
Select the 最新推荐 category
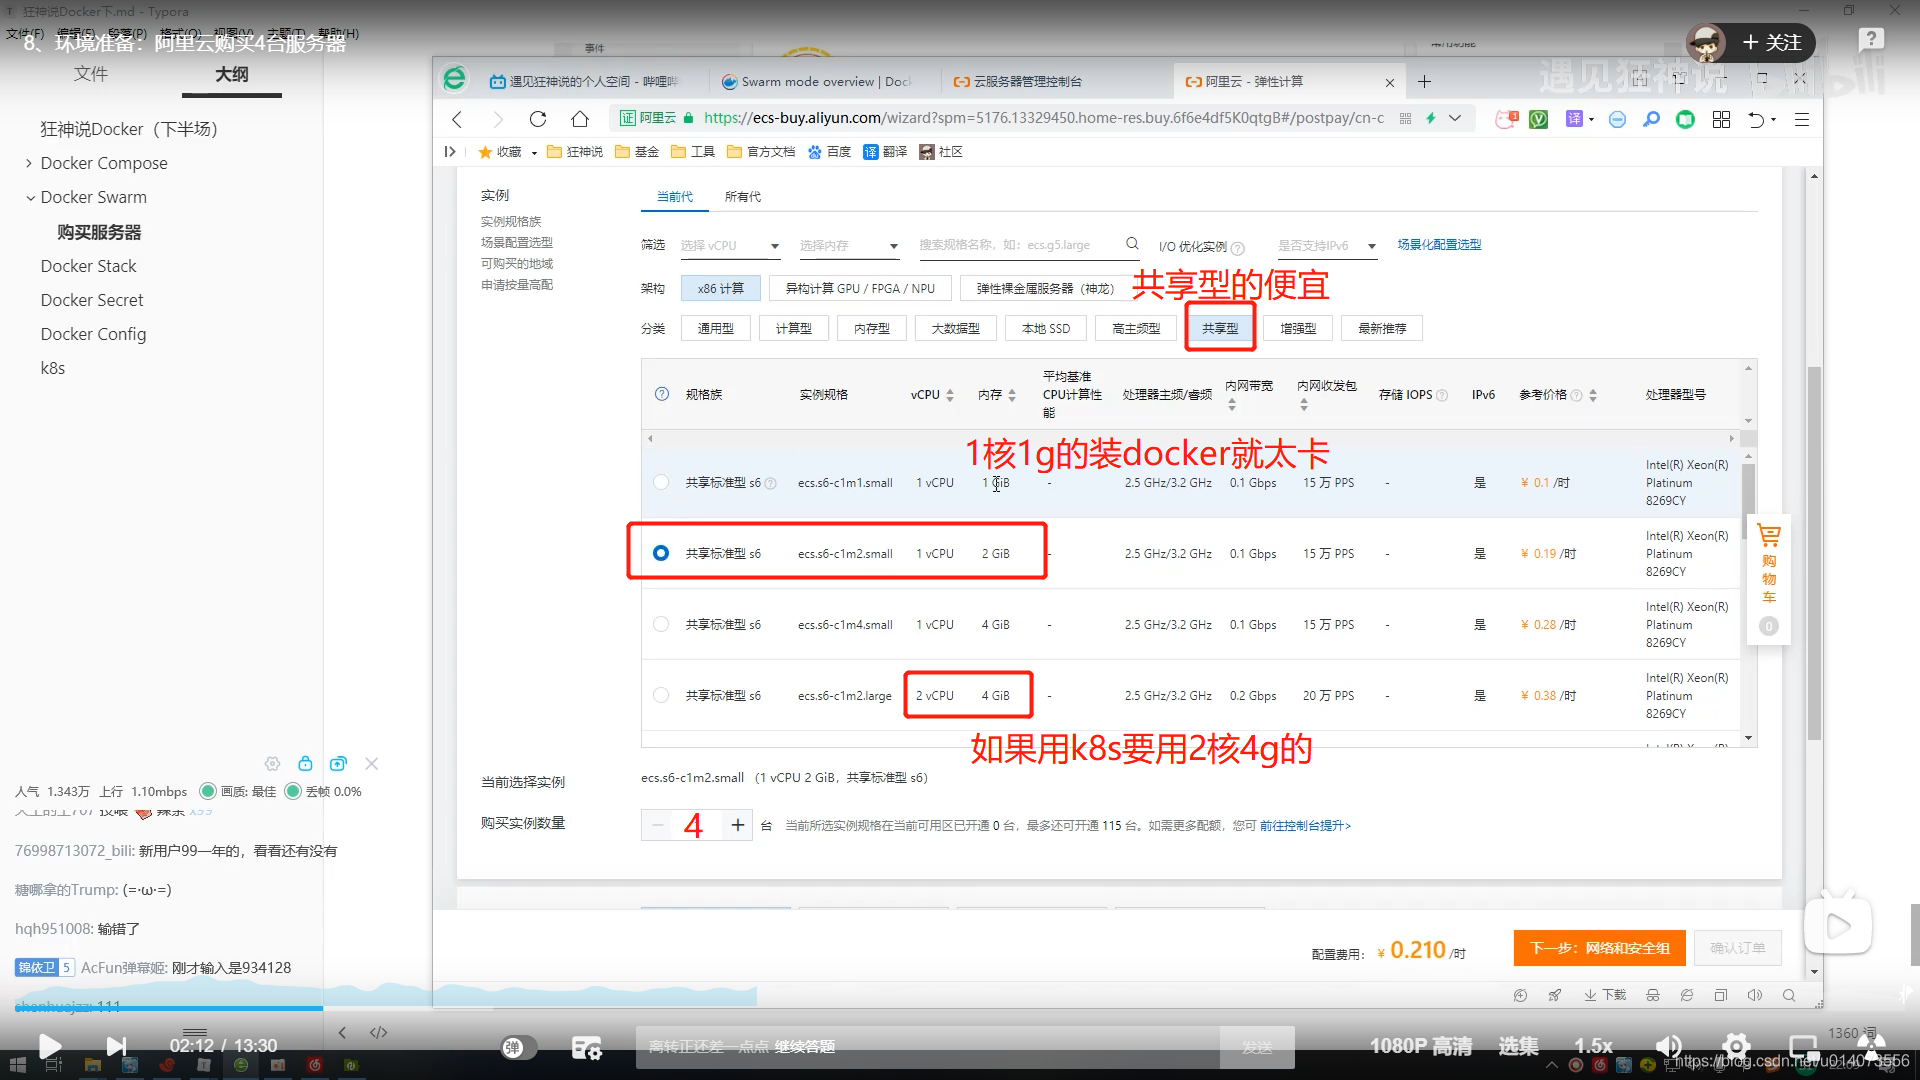tap(1382, 329)
